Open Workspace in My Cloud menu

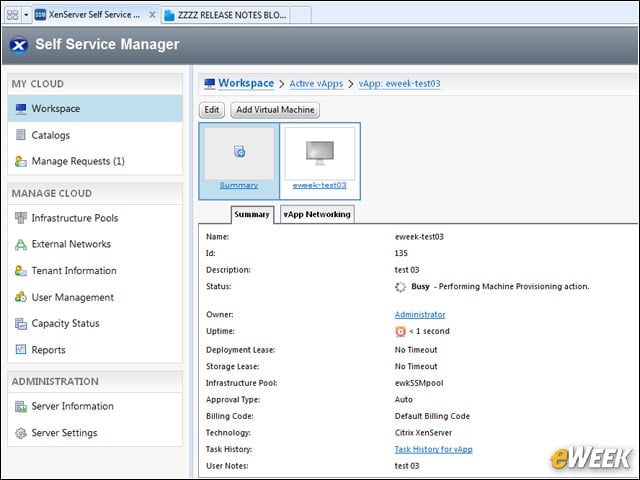pyautogui.click(x=95, y=109)
